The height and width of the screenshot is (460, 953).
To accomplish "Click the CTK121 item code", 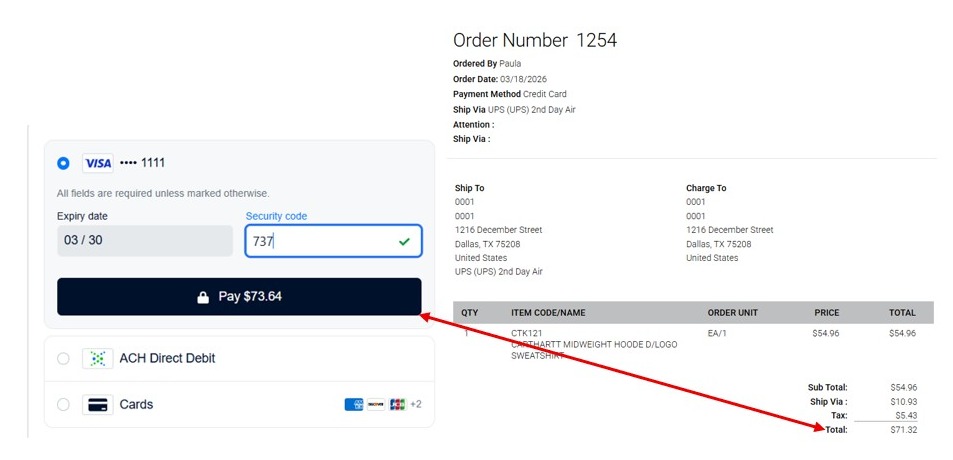I will click(527, 333).
